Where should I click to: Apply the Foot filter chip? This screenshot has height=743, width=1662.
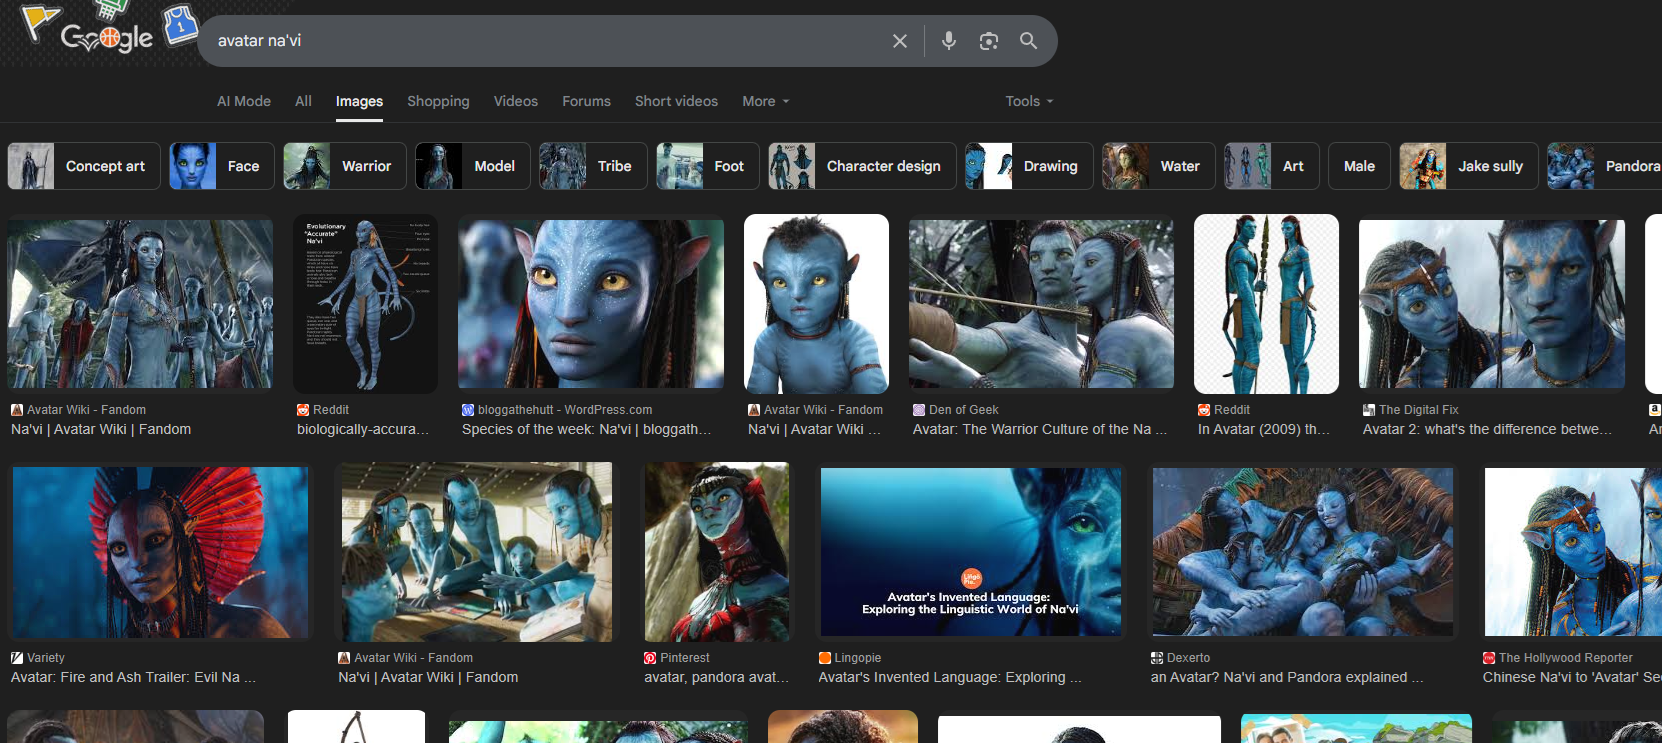tap(708, 166)
